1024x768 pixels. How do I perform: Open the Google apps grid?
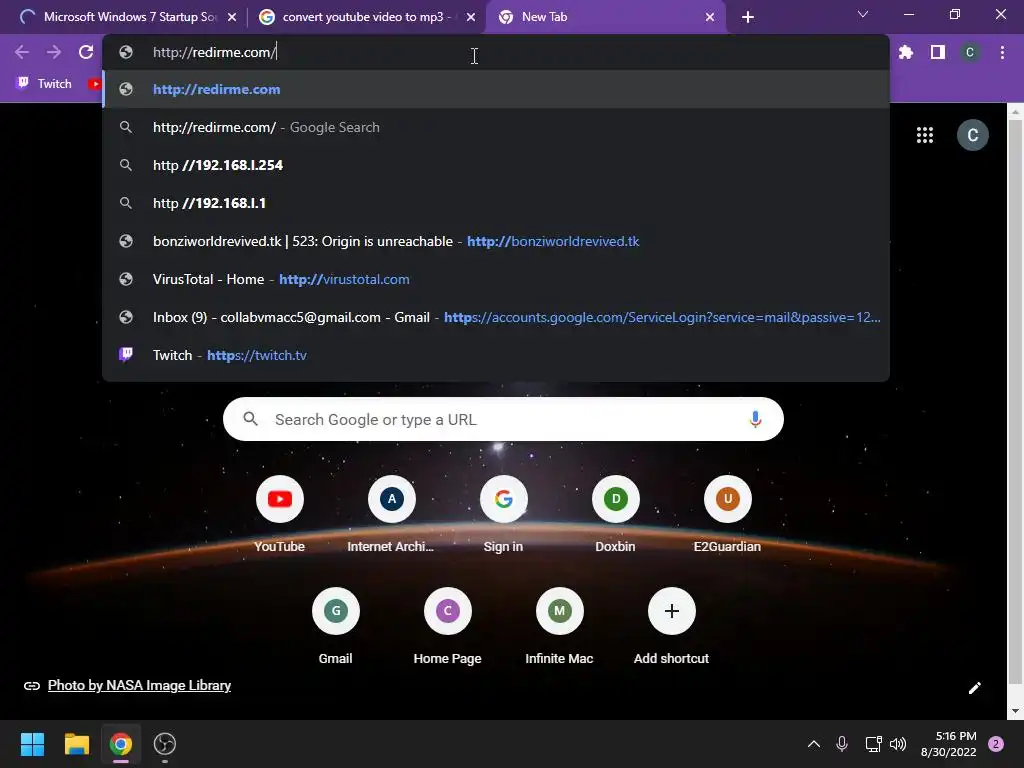pos(925,135)
